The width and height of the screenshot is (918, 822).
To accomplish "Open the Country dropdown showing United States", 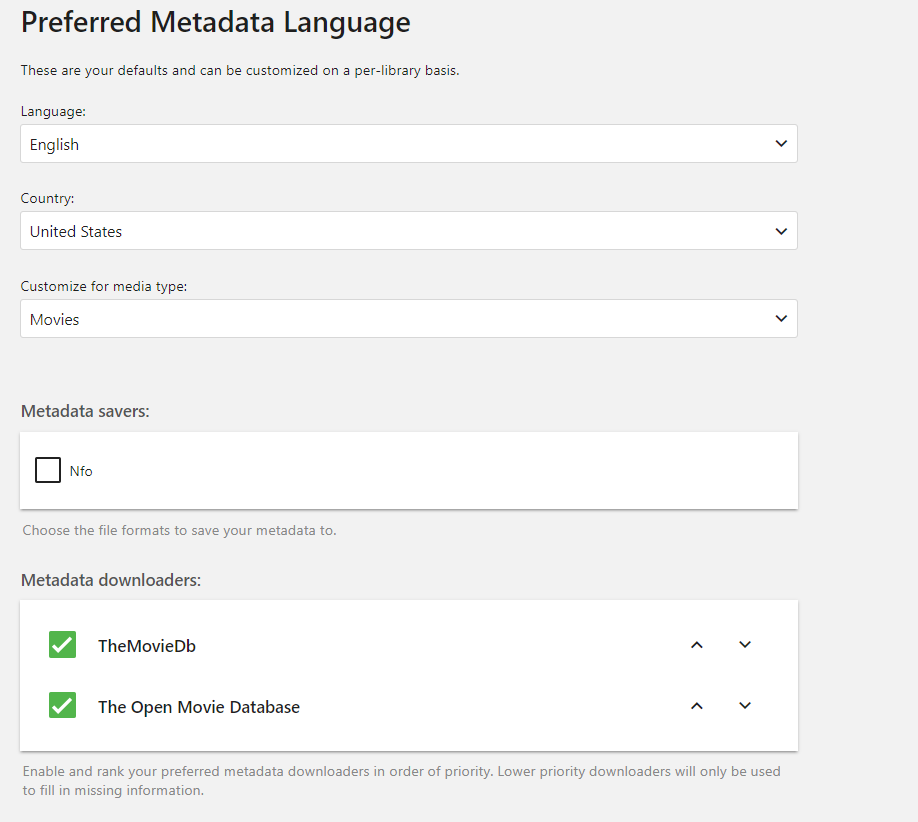I will pyautogui.click(x=400, y=231).
